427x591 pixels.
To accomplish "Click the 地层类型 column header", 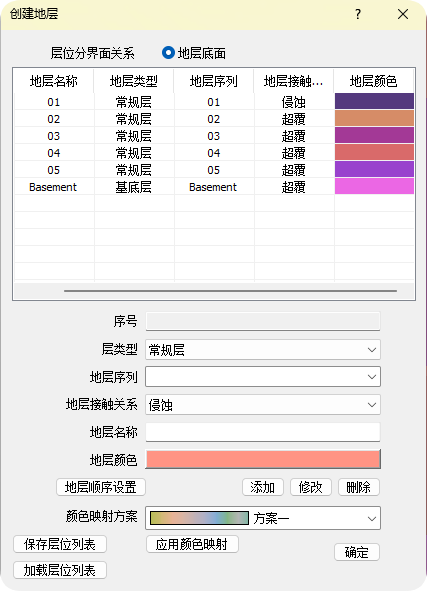I will pyautogui.click(x=134, y=81).
